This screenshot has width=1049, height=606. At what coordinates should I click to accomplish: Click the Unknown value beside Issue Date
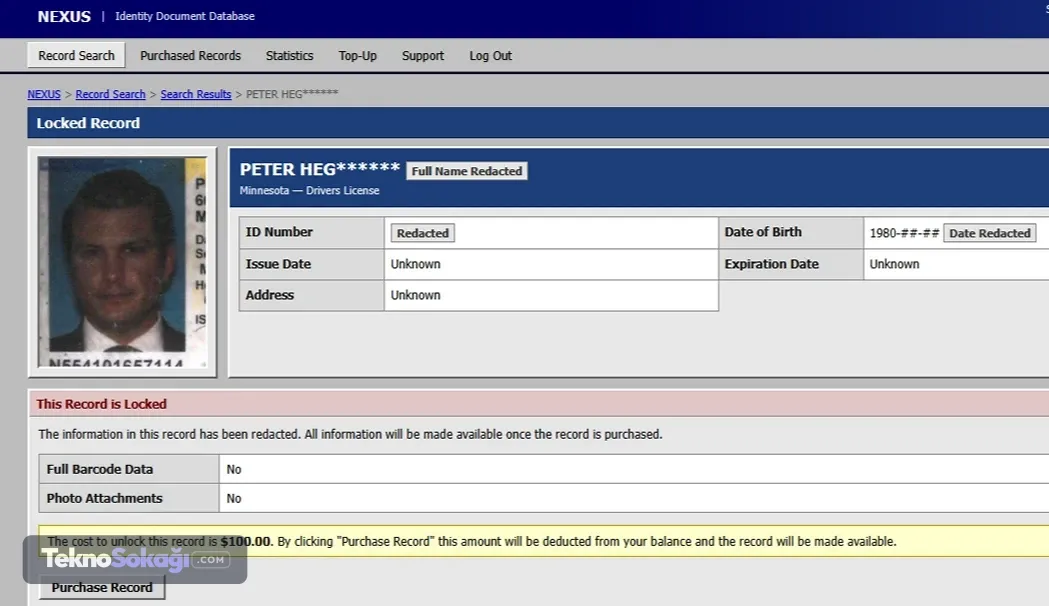415,264
